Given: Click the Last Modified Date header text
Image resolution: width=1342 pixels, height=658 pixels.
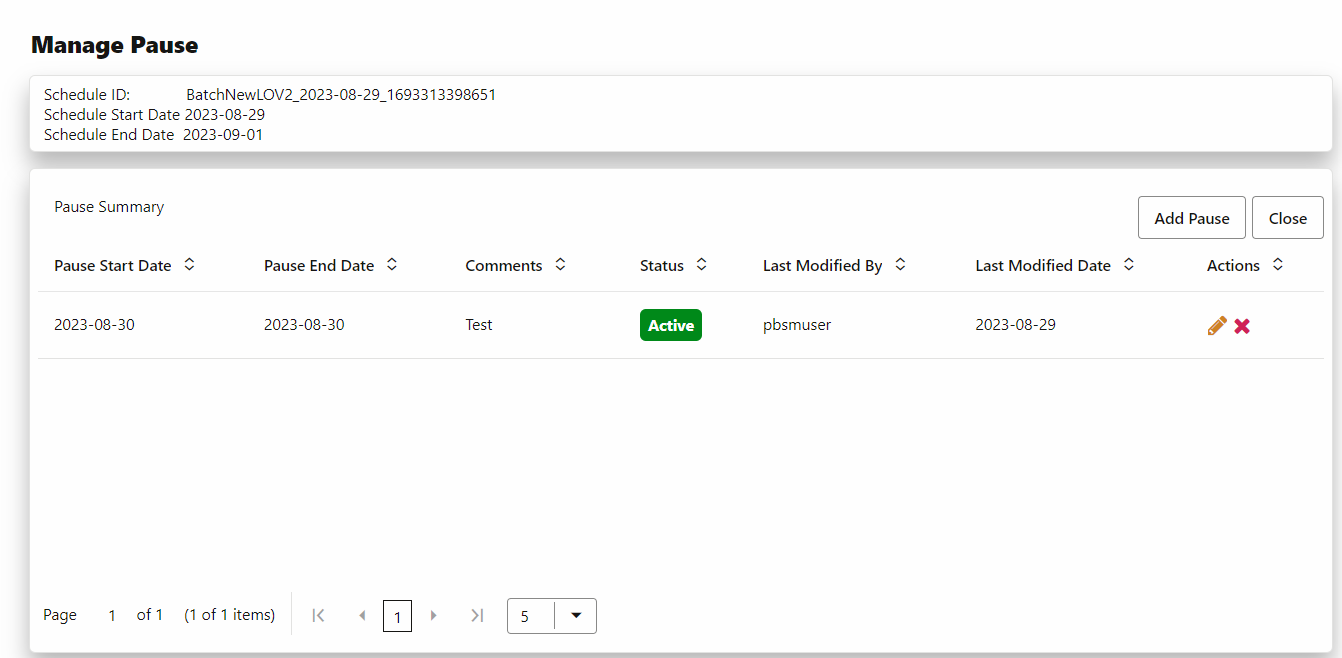Looking at the screenshot, I should (x=1043, y=266).
